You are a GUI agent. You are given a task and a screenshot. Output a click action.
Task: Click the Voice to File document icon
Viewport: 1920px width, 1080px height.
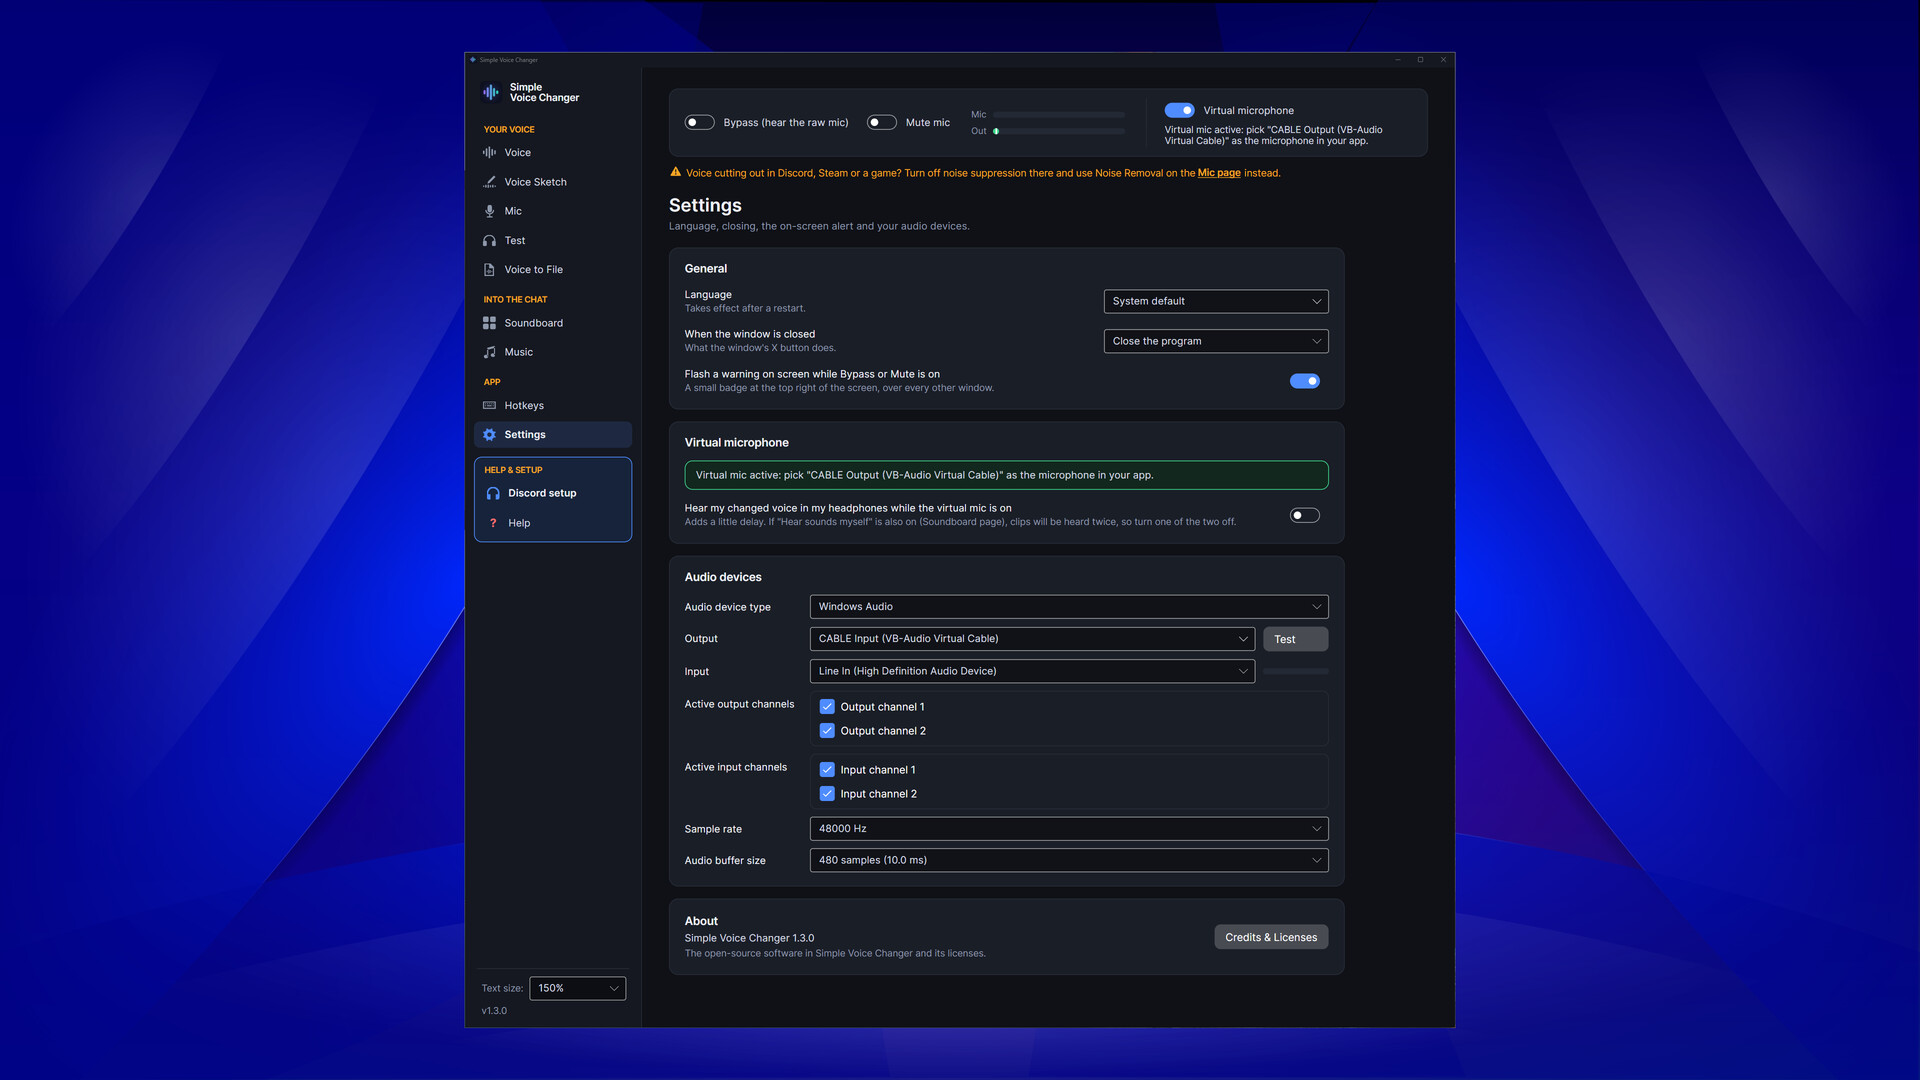[489, 270]
